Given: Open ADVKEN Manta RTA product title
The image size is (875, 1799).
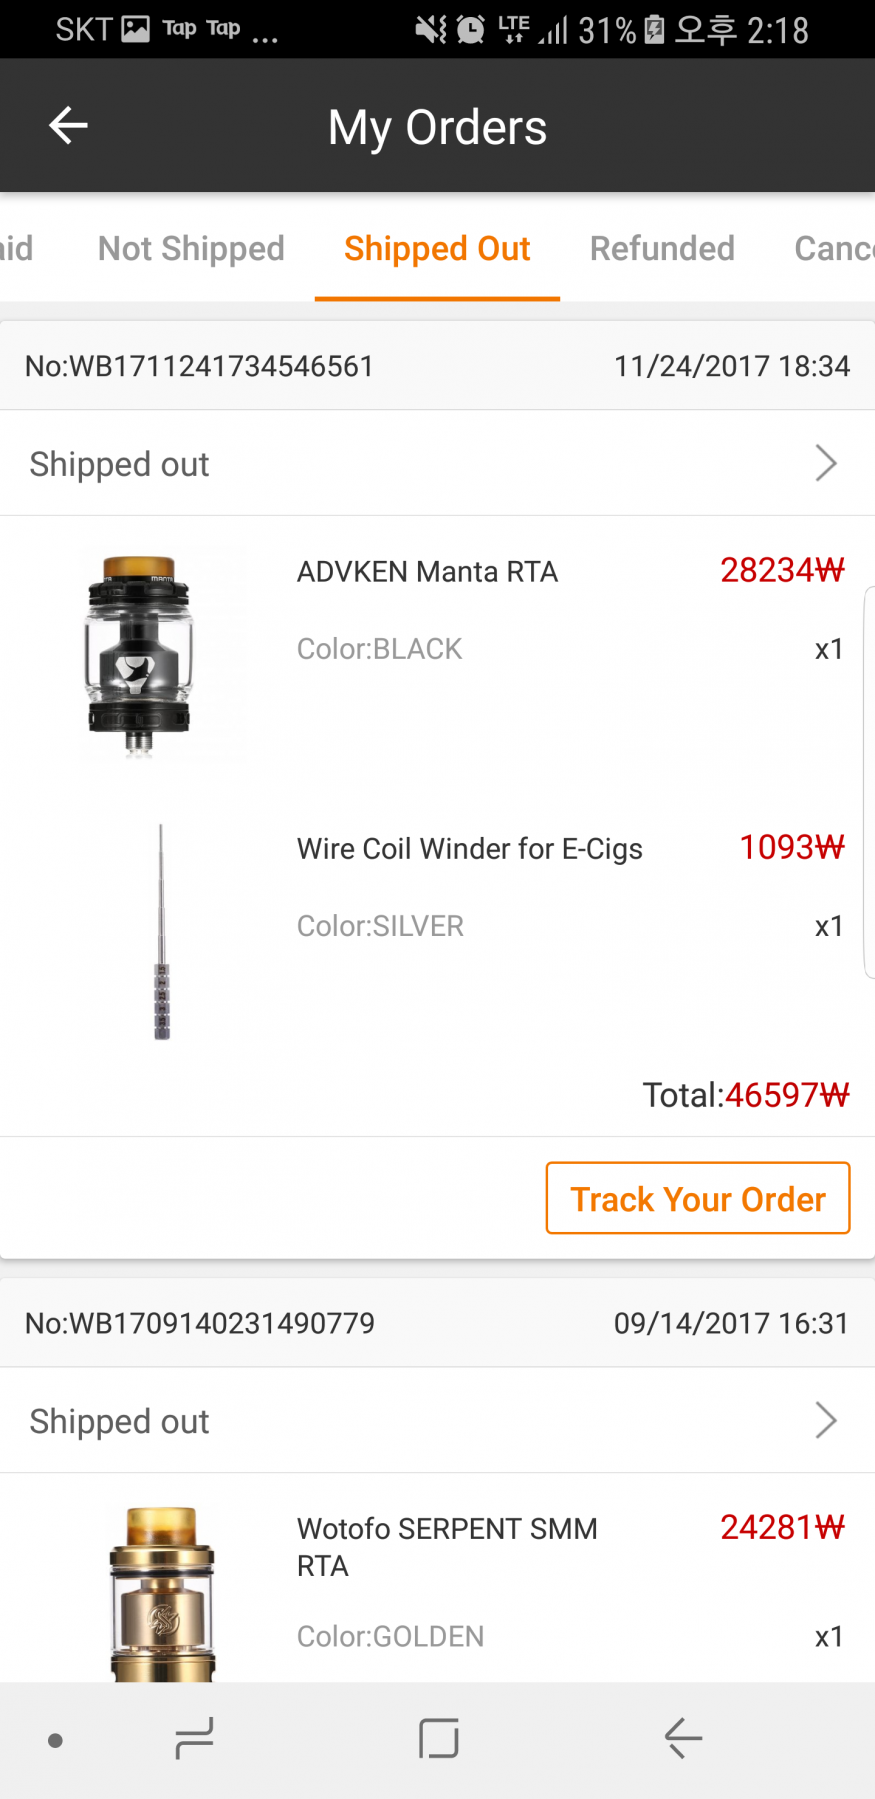Looking at the screenshot, I should [x=427, y=572].
